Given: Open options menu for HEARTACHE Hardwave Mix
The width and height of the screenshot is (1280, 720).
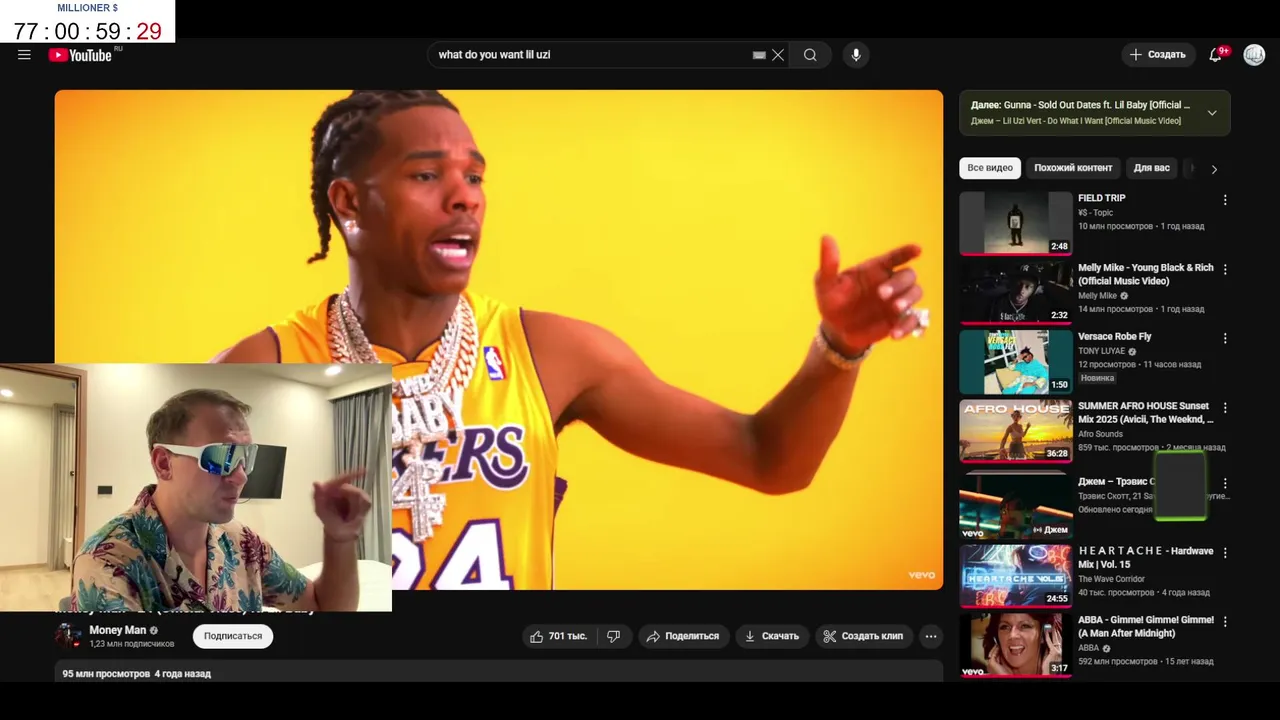Looking at the screenshot, I should pyautogui.click(x=1225, y=552).
